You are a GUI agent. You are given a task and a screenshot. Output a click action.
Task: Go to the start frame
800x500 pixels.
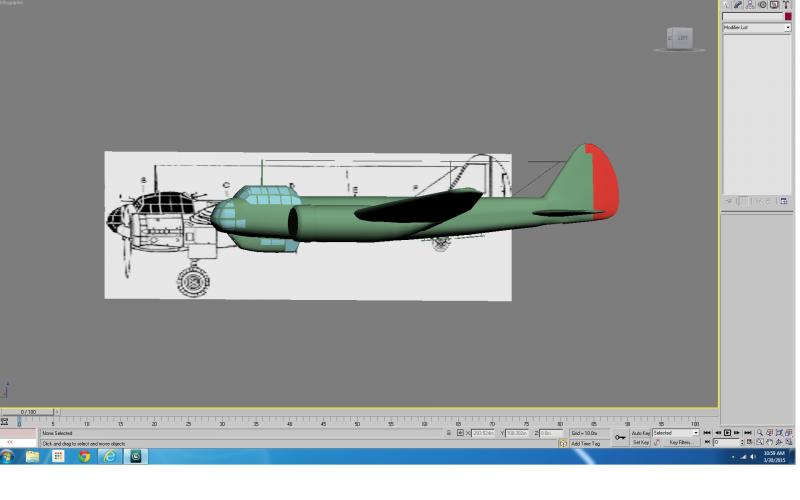click(x=707, y=433)
